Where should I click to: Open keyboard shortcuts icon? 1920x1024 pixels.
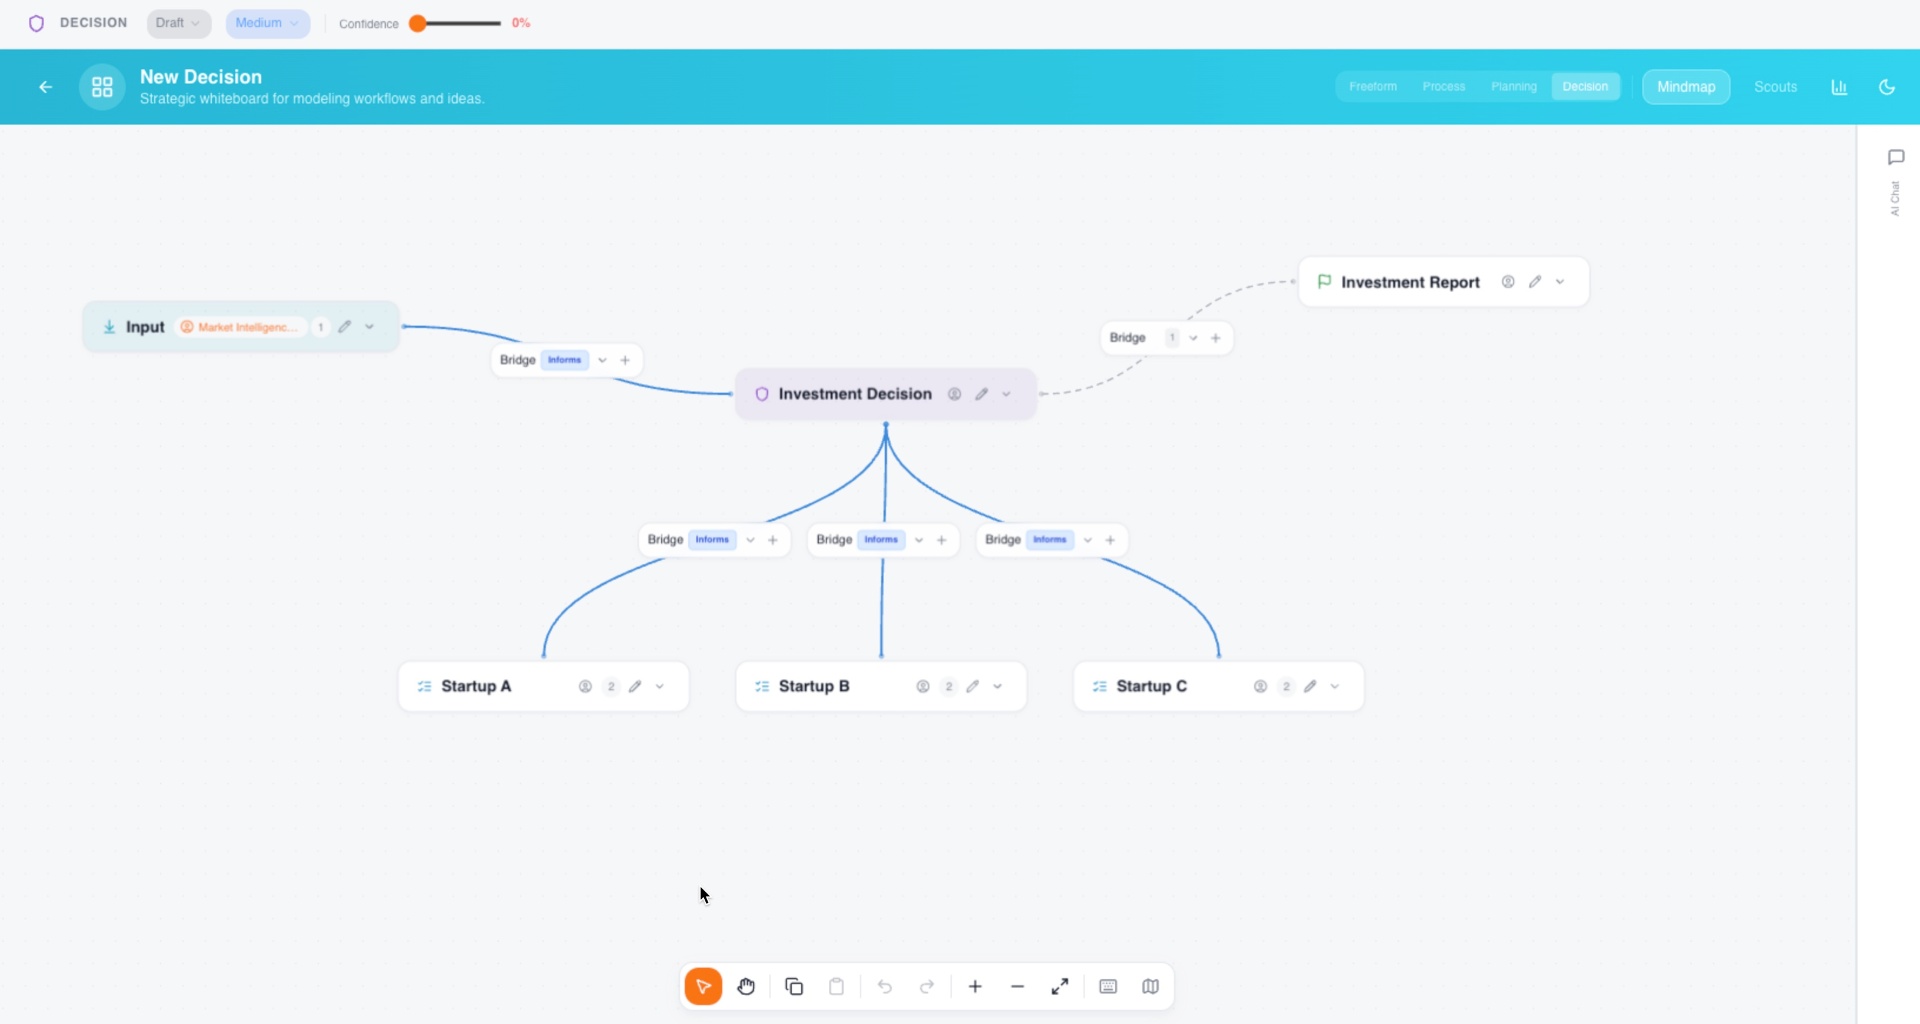pyautogui.click(x=1108, y=987)
